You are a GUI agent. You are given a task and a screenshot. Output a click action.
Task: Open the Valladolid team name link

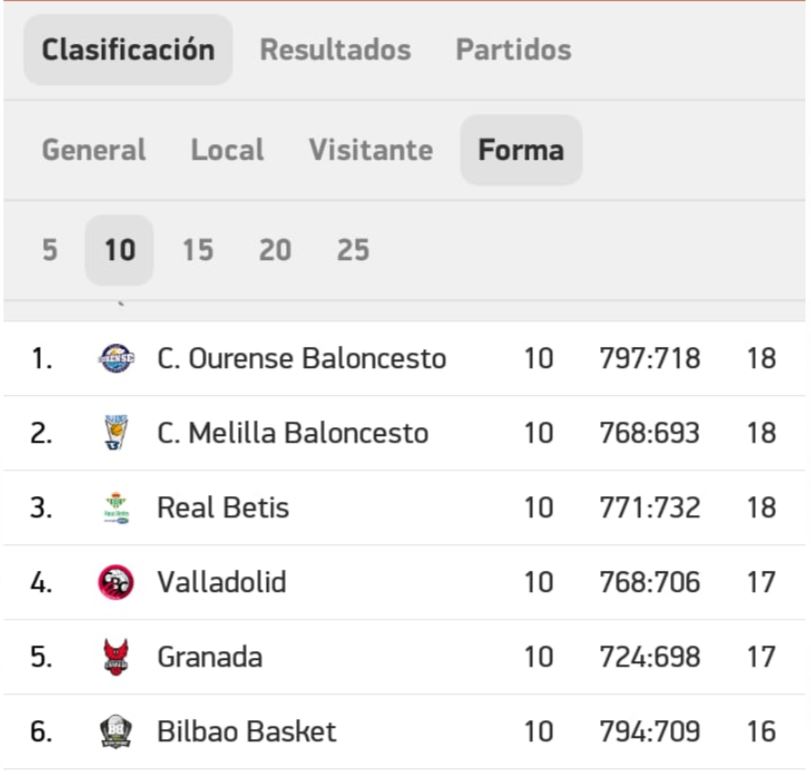click(221, 582)
